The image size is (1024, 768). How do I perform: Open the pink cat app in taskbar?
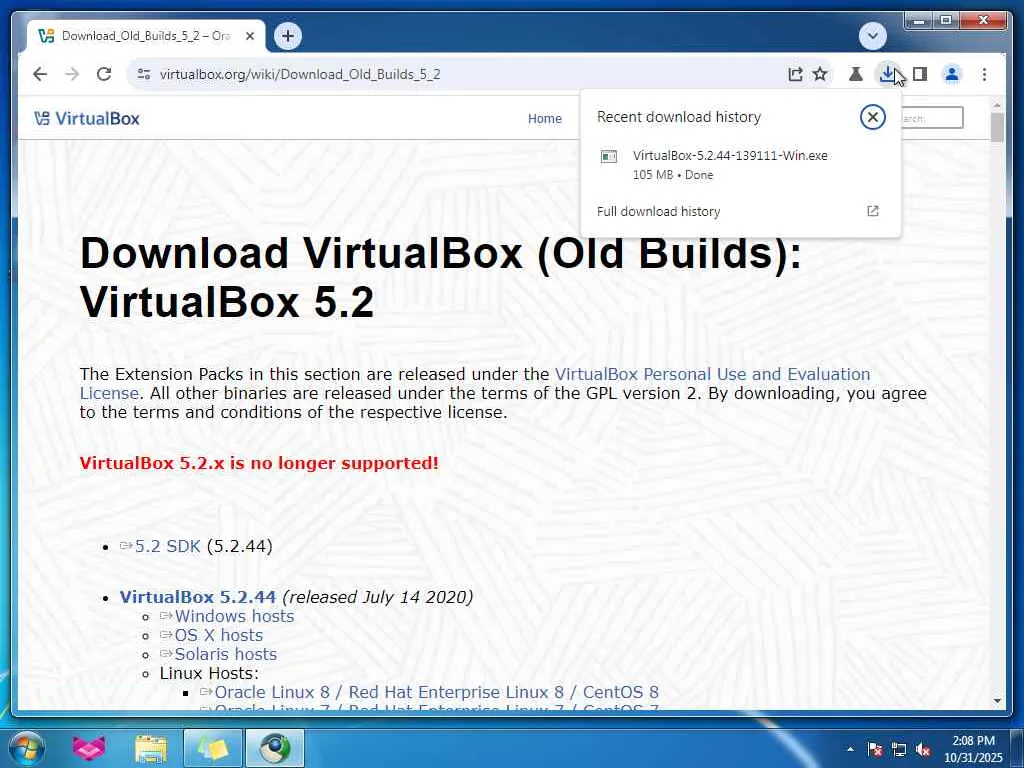click(x=89, y=748)
